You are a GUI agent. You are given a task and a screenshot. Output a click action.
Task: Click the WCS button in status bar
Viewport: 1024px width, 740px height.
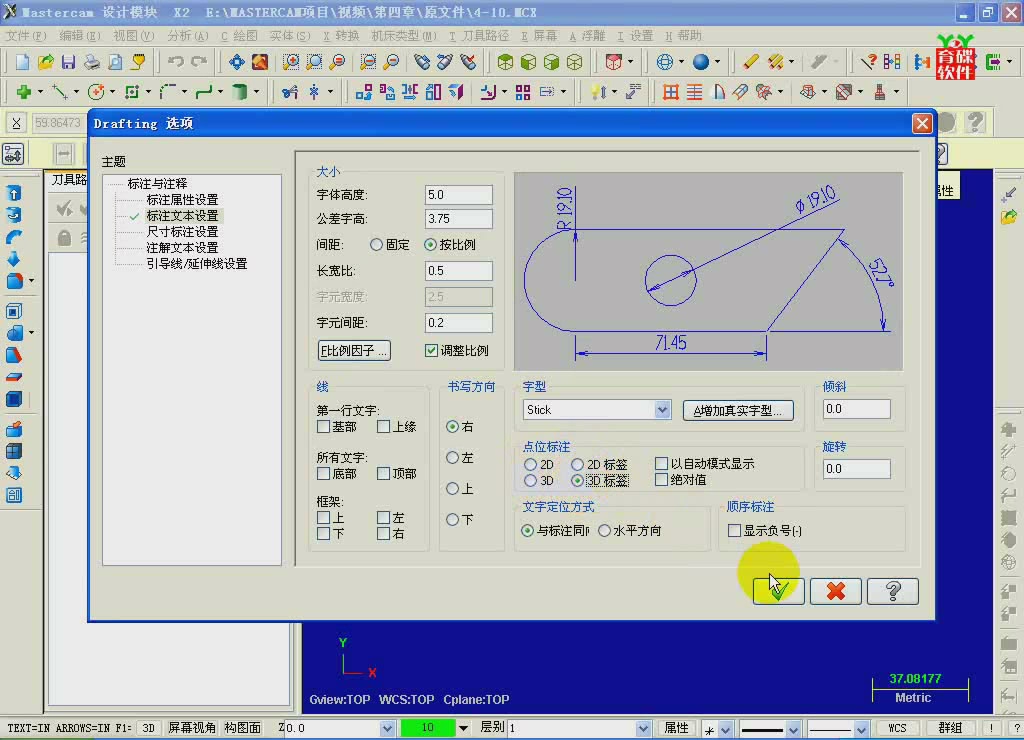(897, 728)
